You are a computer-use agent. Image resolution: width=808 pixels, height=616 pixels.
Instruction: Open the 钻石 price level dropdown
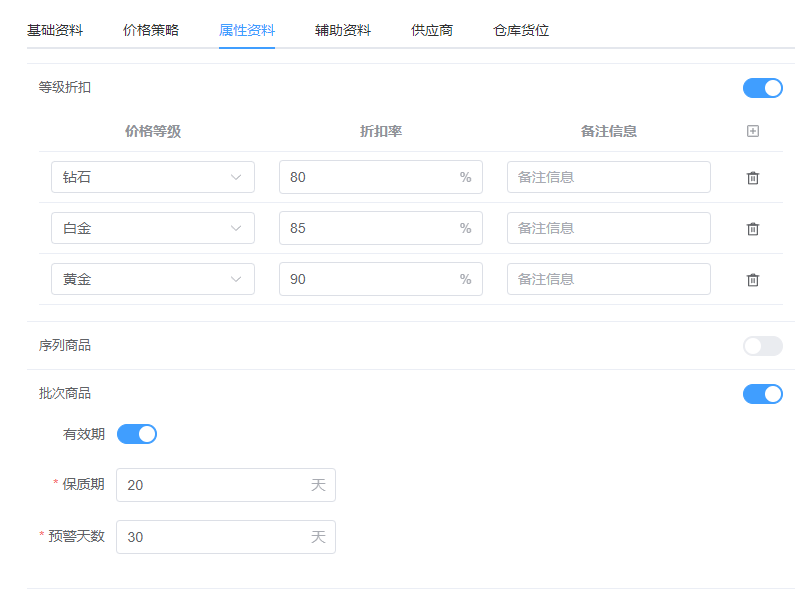pos(153,177)
